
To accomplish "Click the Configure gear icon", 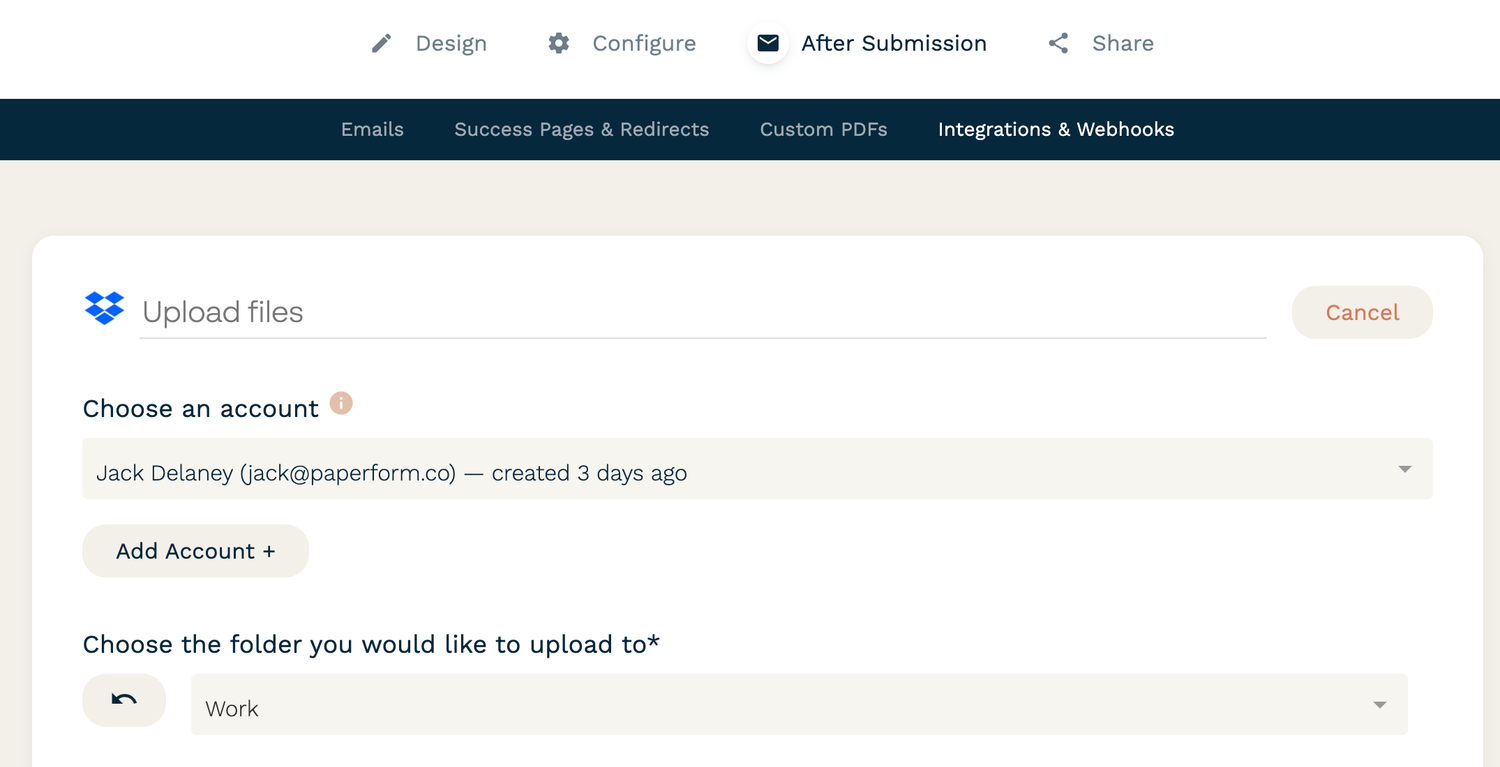I will 559,43.
